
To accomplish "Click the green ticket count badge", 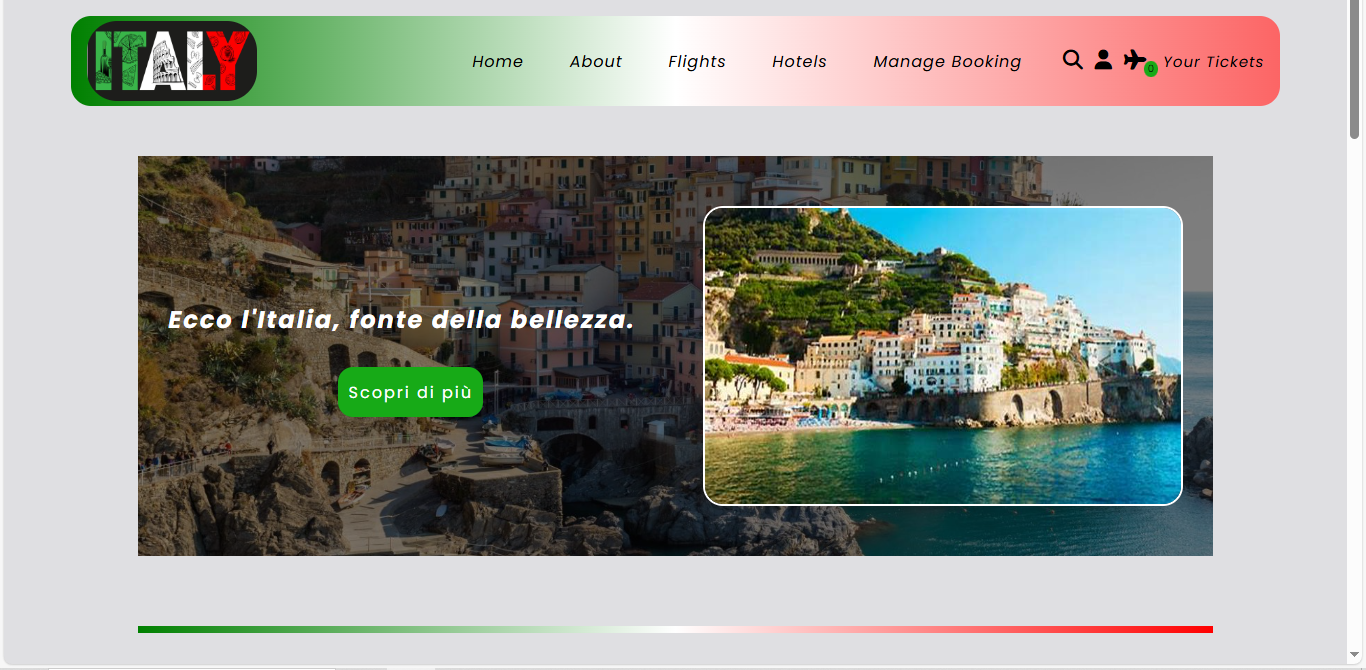I will (1151, 69).
